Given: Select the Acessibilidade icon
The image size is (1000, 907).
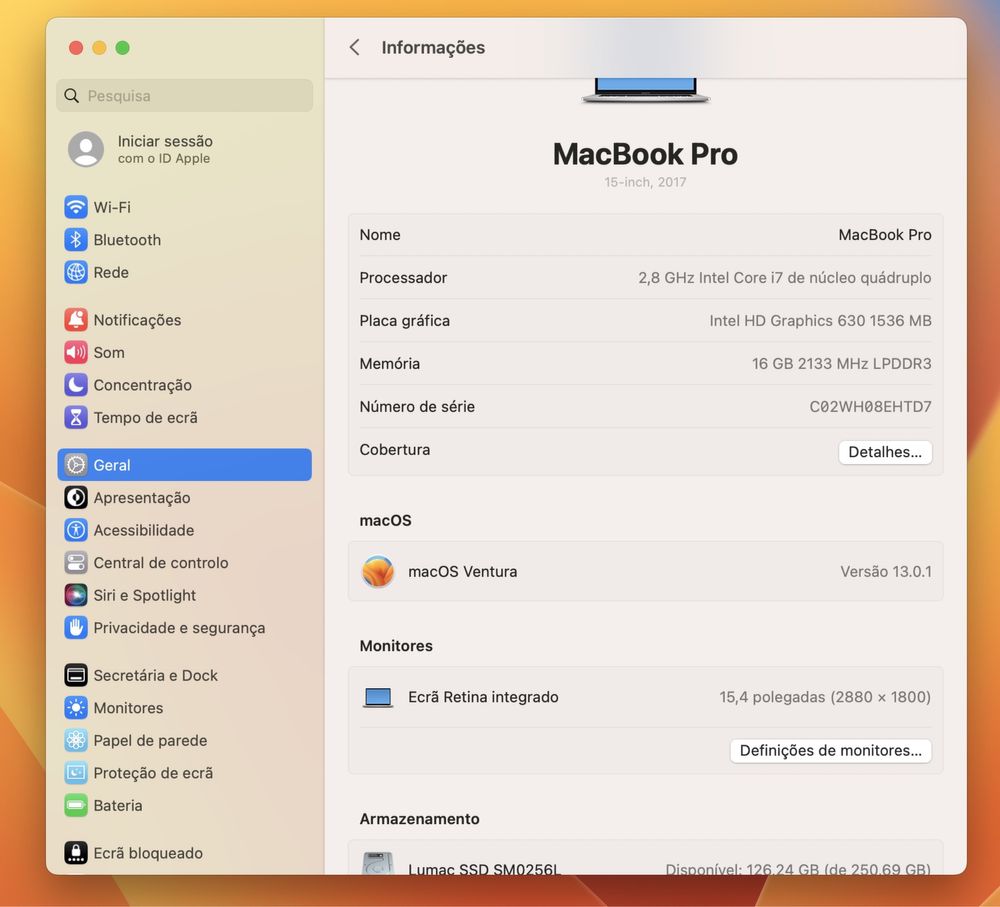Looking at the screenshot, I should click(x=76, y=530).
